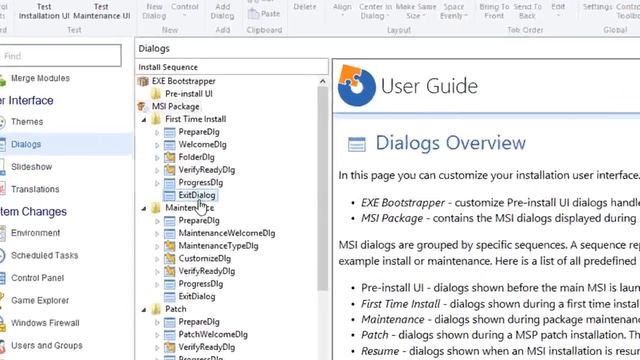This screenshot has width=640, height=360.
Task: Select the MSI Package tree node
Action: pyautogui.click(x=176, y=106)
